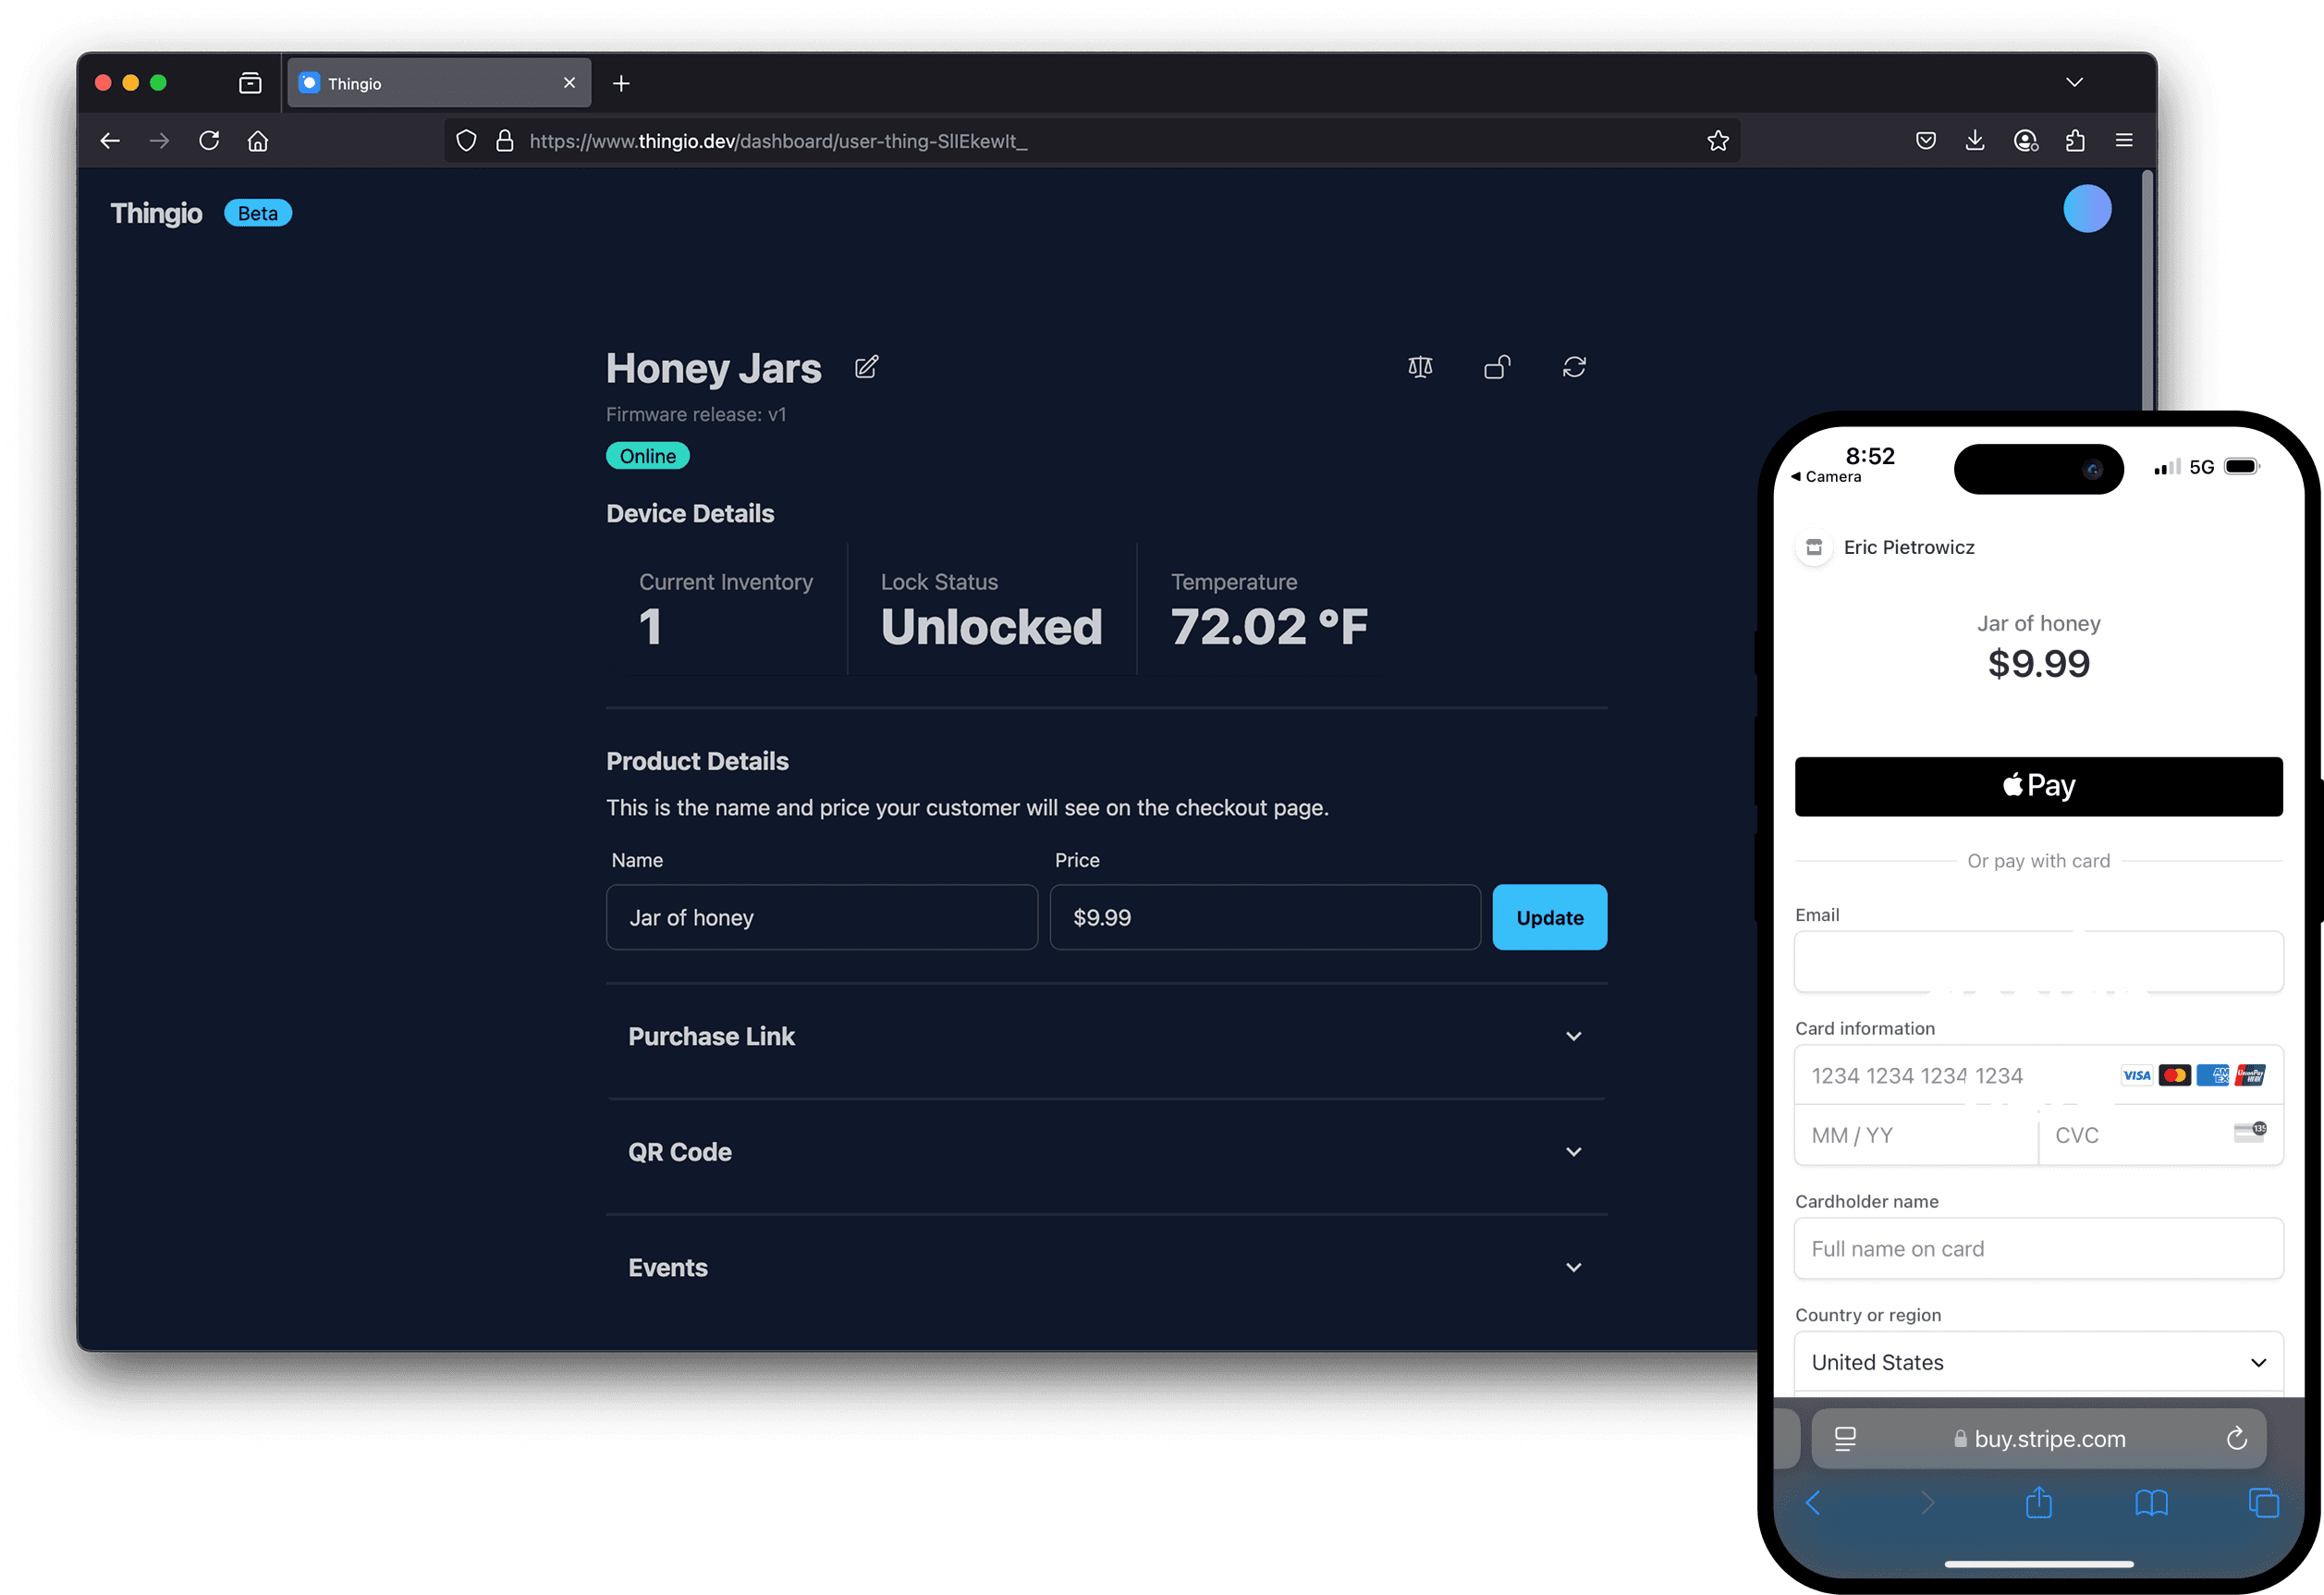
Task: Click the tracking protection shield icon
Action: pos(466,141)
